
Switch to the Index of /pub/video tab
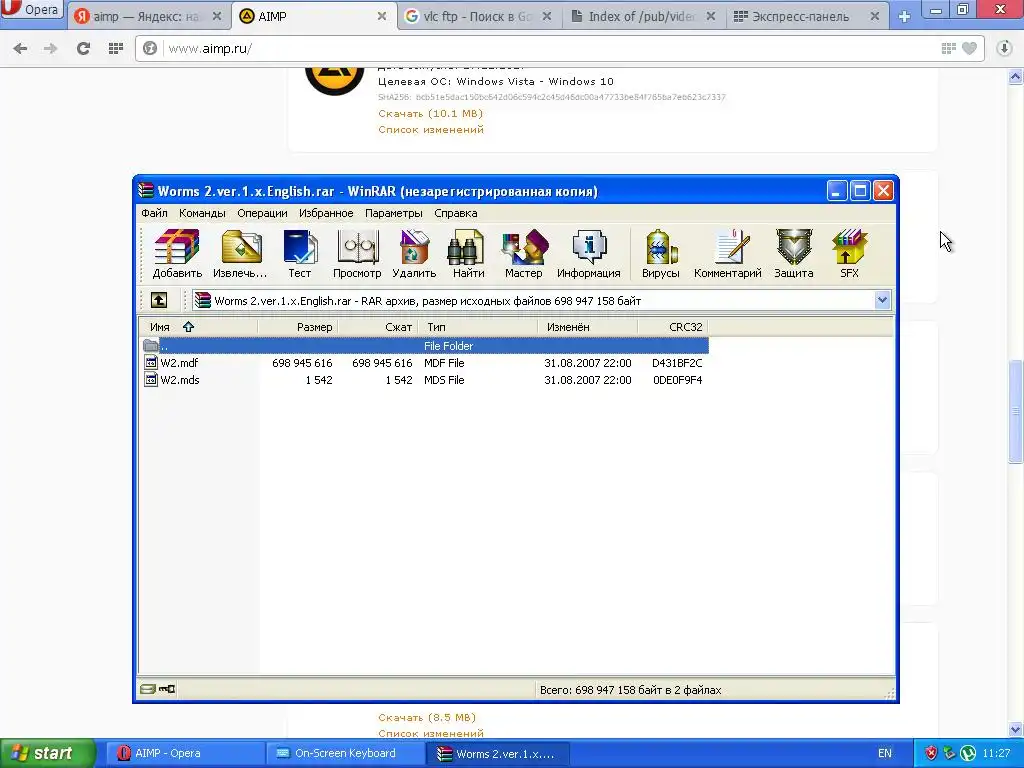click(641, 16)
